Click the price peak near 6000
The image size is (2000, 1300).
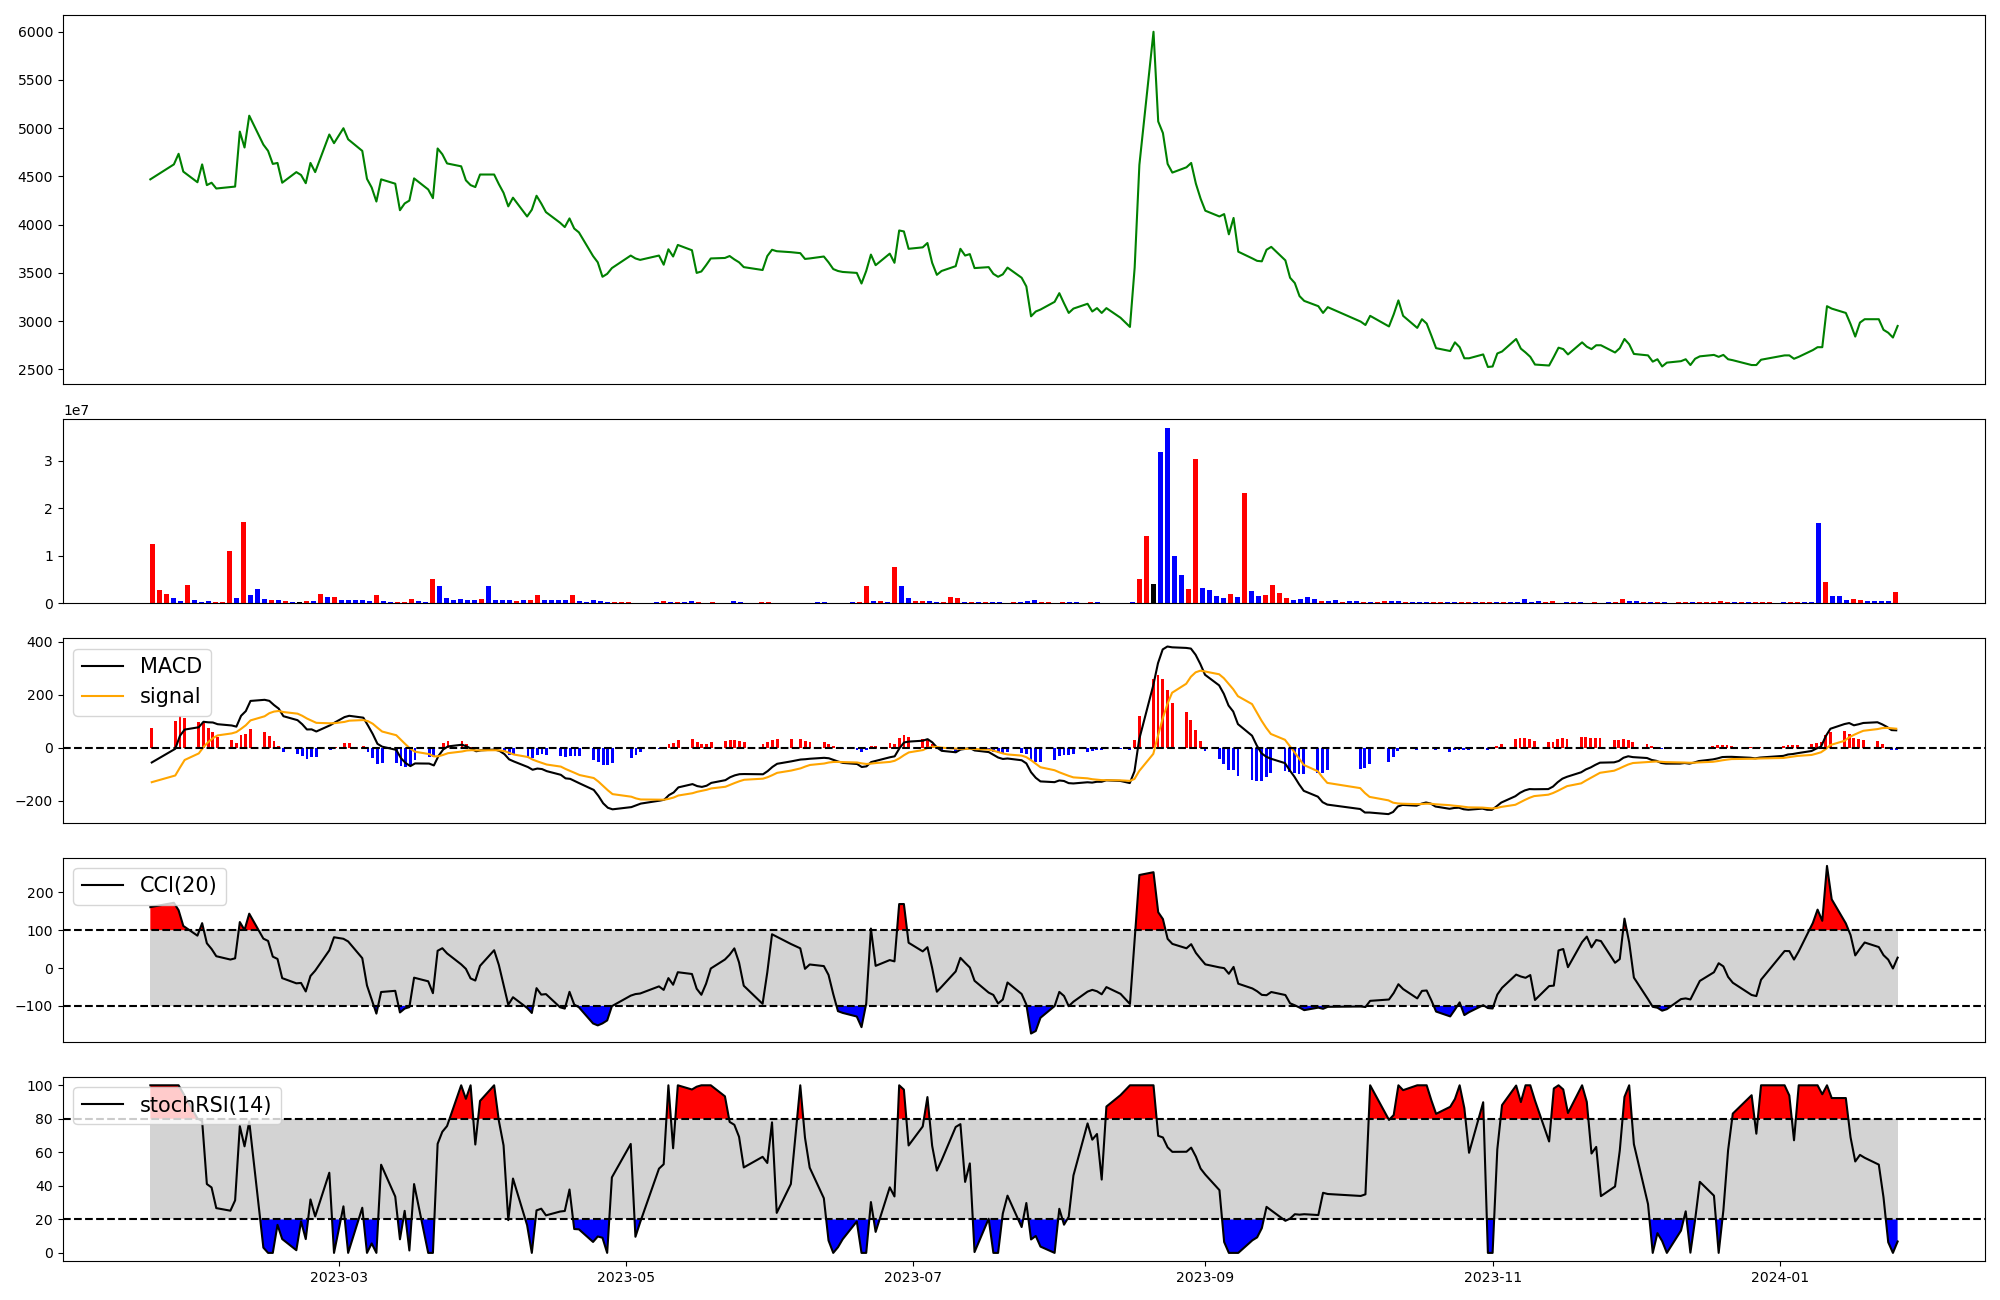pos(1153,33)
